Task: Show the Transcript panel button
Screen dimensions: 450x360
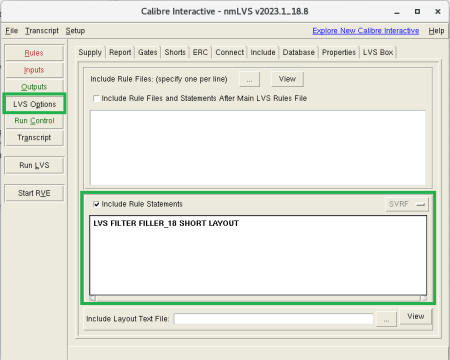Action: click(34, 138)
